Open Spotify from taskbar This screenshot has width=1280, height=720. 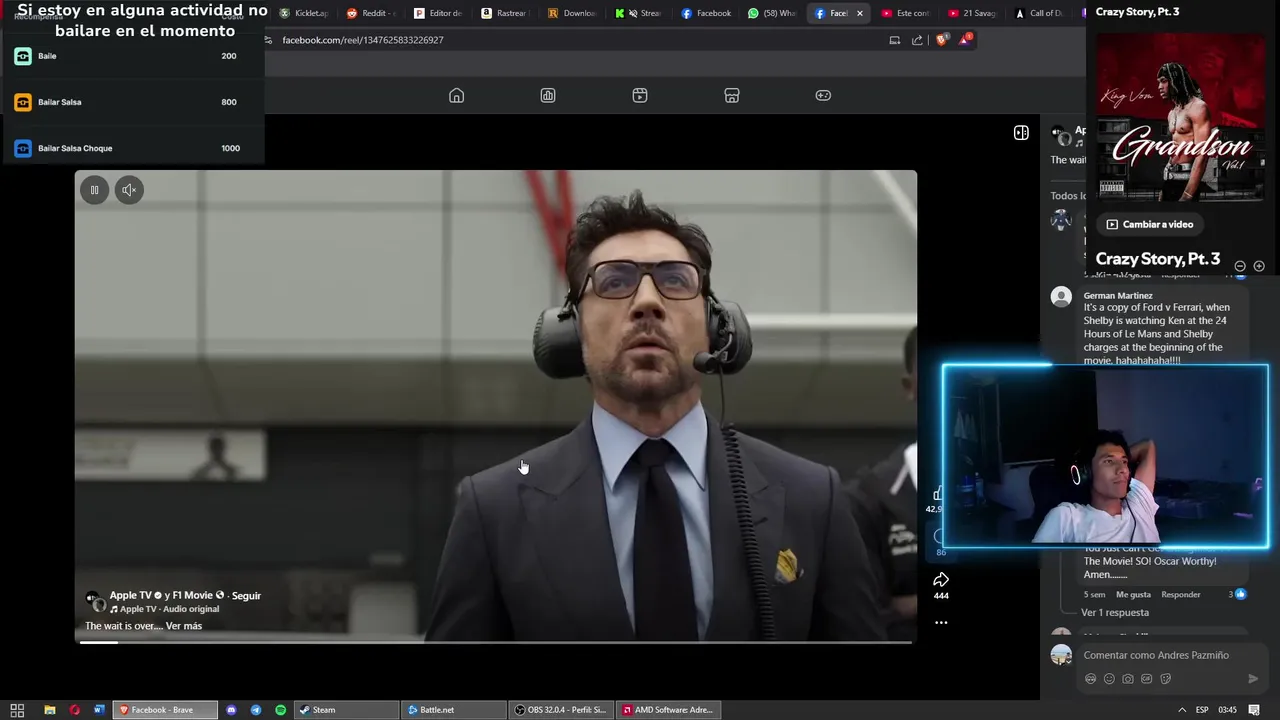[x=280, y=710]
